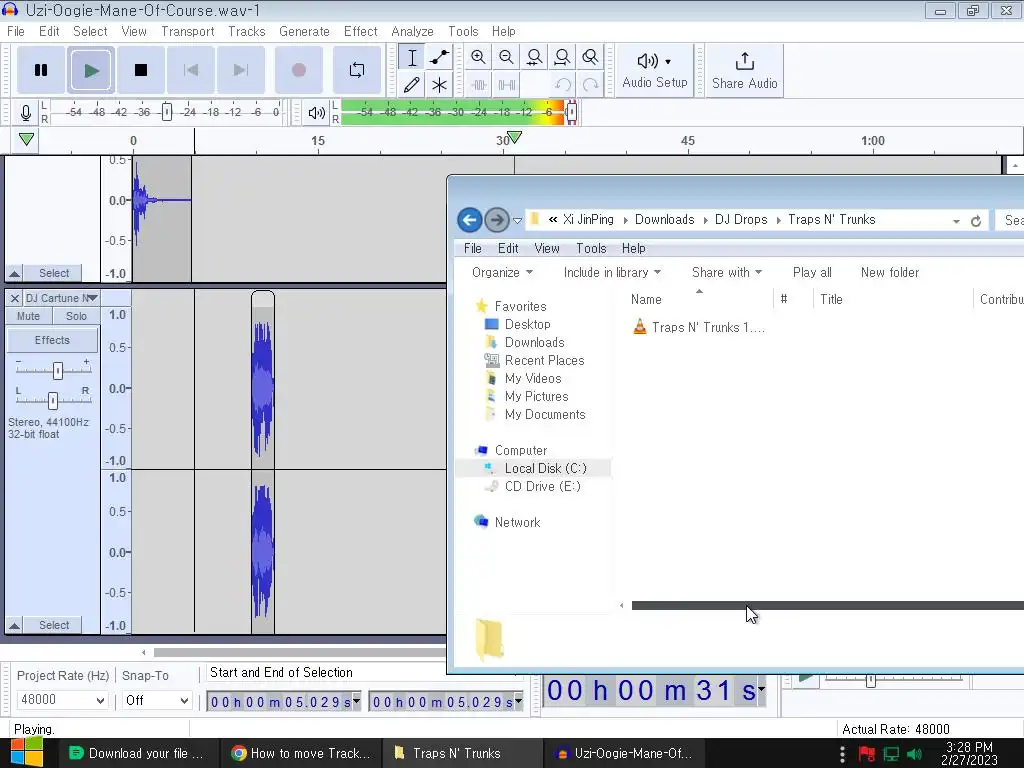Click the Undo arrow icon
The height and width of the screenshot is (768, 1024).
(x=562, y=85)
